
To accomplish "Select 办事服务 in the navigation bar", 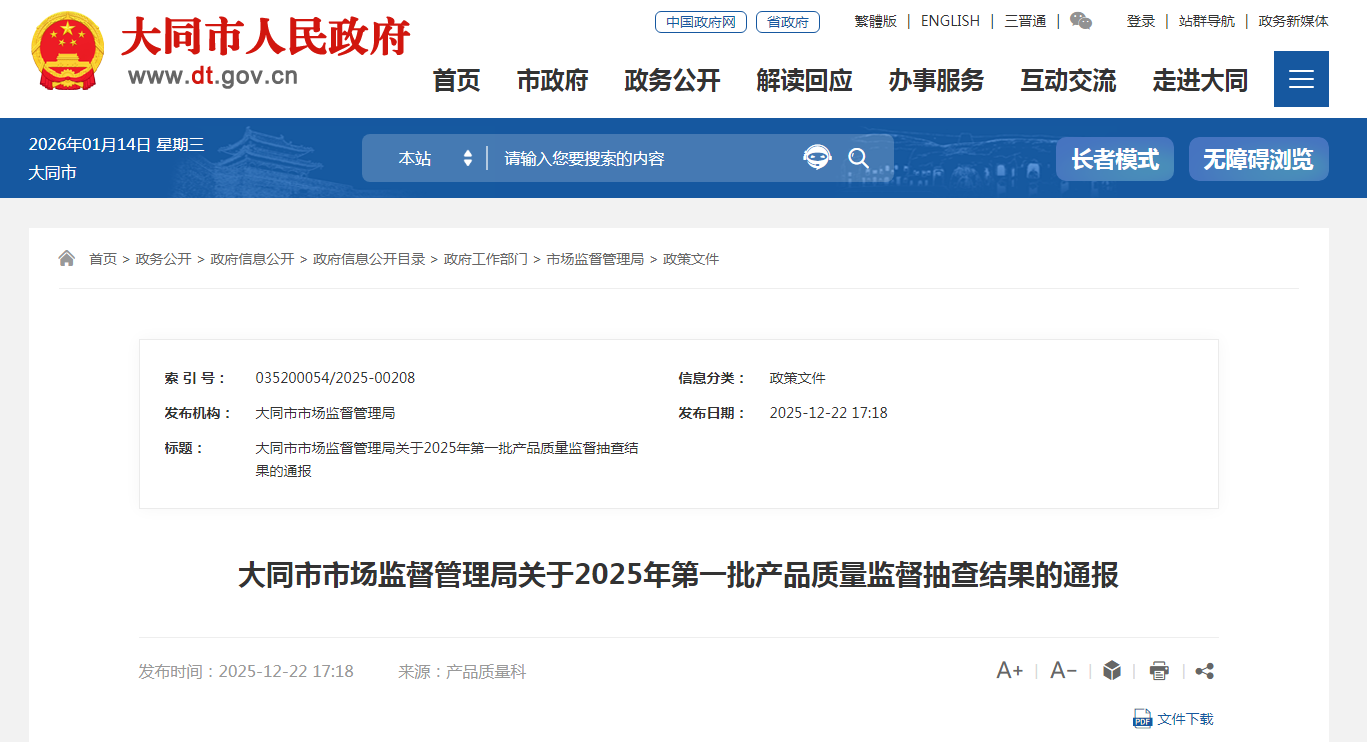I will [936, 80].
